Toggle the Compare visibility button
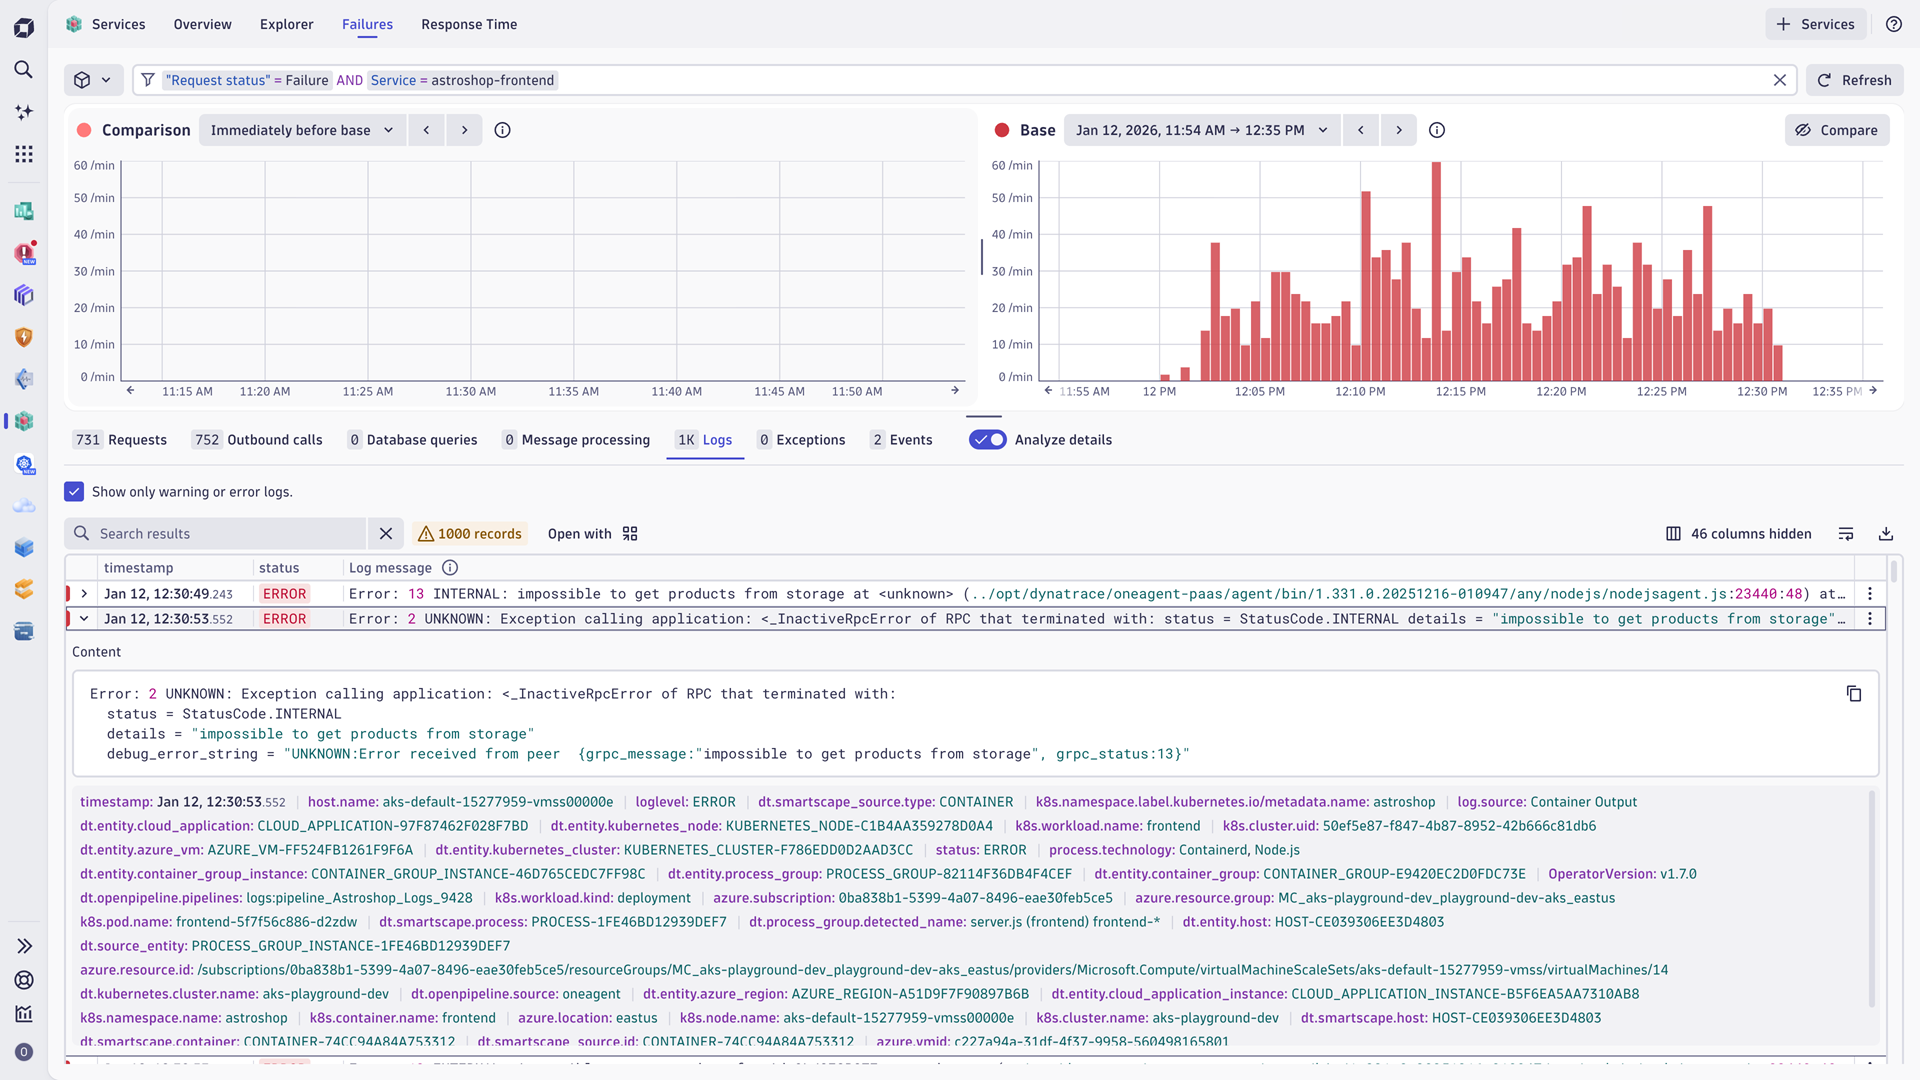 [1837, 130]
